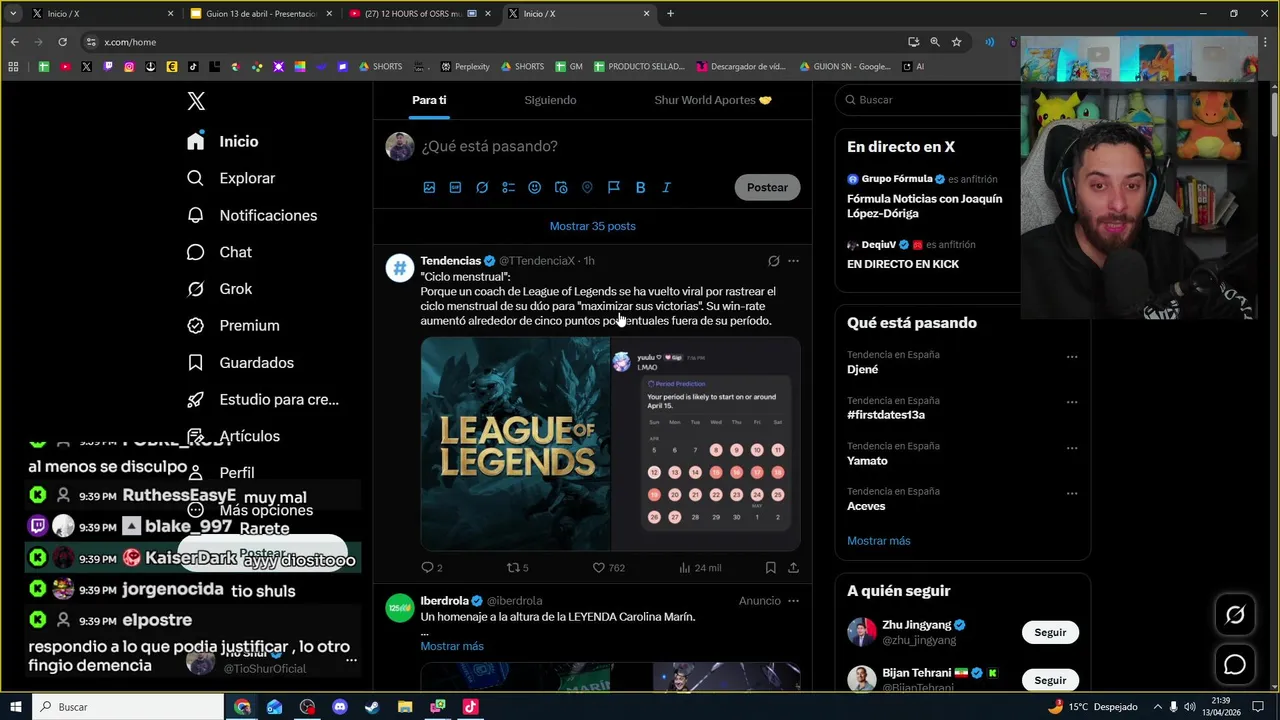This screenshot has height=720, width=1280.
Task: Open options for Yamato trend
Action: coord(1072,448)
